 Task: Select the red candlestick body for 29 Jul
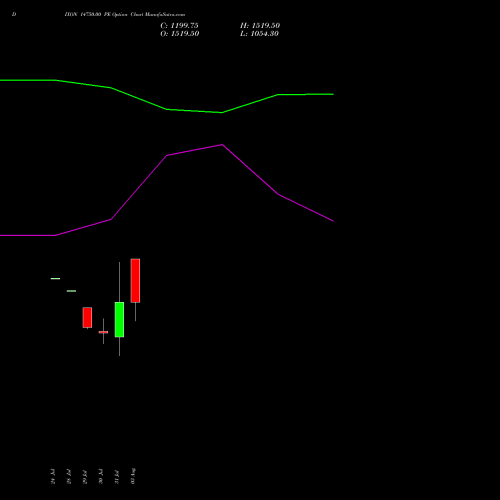pos(87,317)
